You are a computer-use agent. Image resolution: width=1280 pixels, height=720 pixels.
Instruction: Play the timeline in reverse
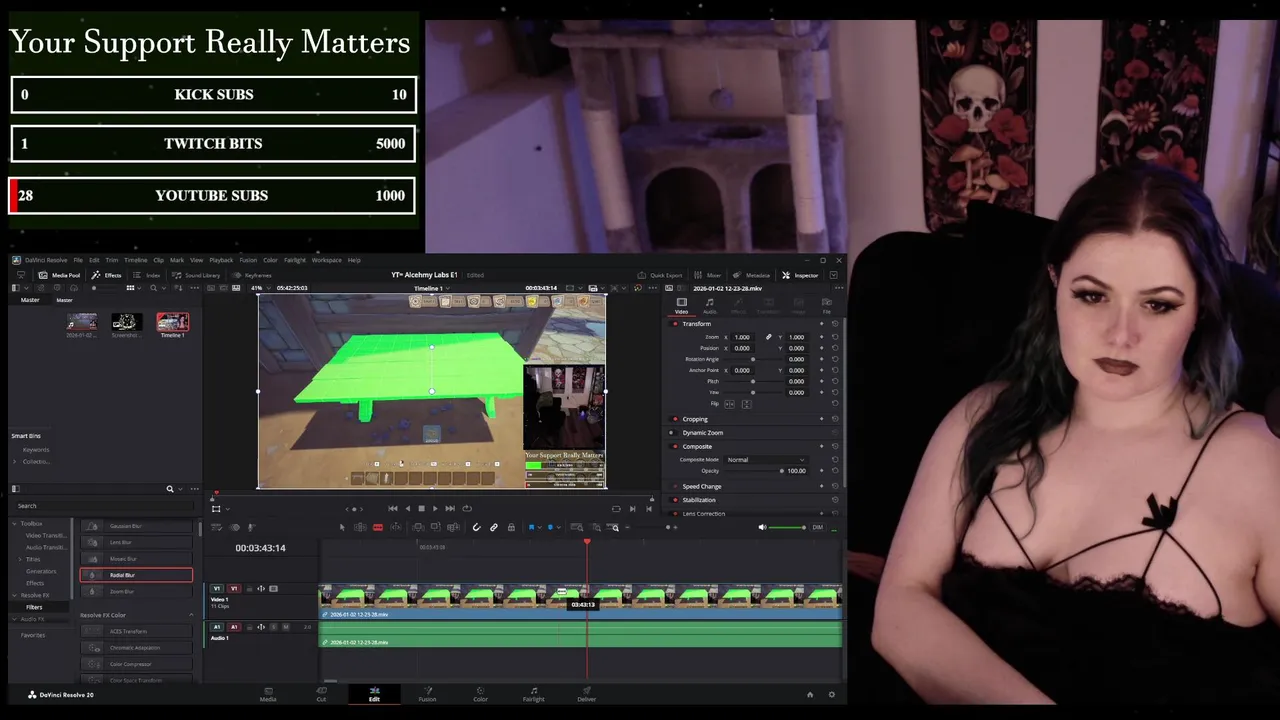(407, 508)
